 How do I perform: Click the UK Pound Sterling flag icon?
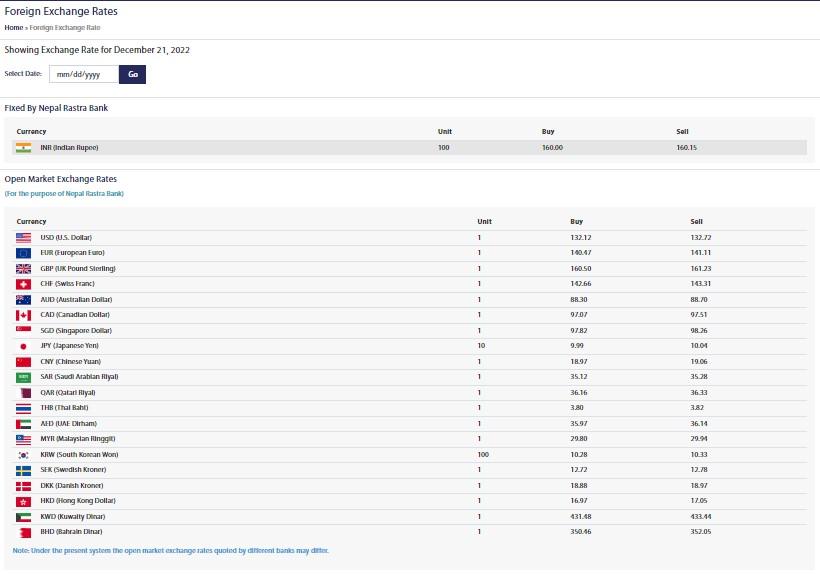pyautogui.click(x=24, y=269)
